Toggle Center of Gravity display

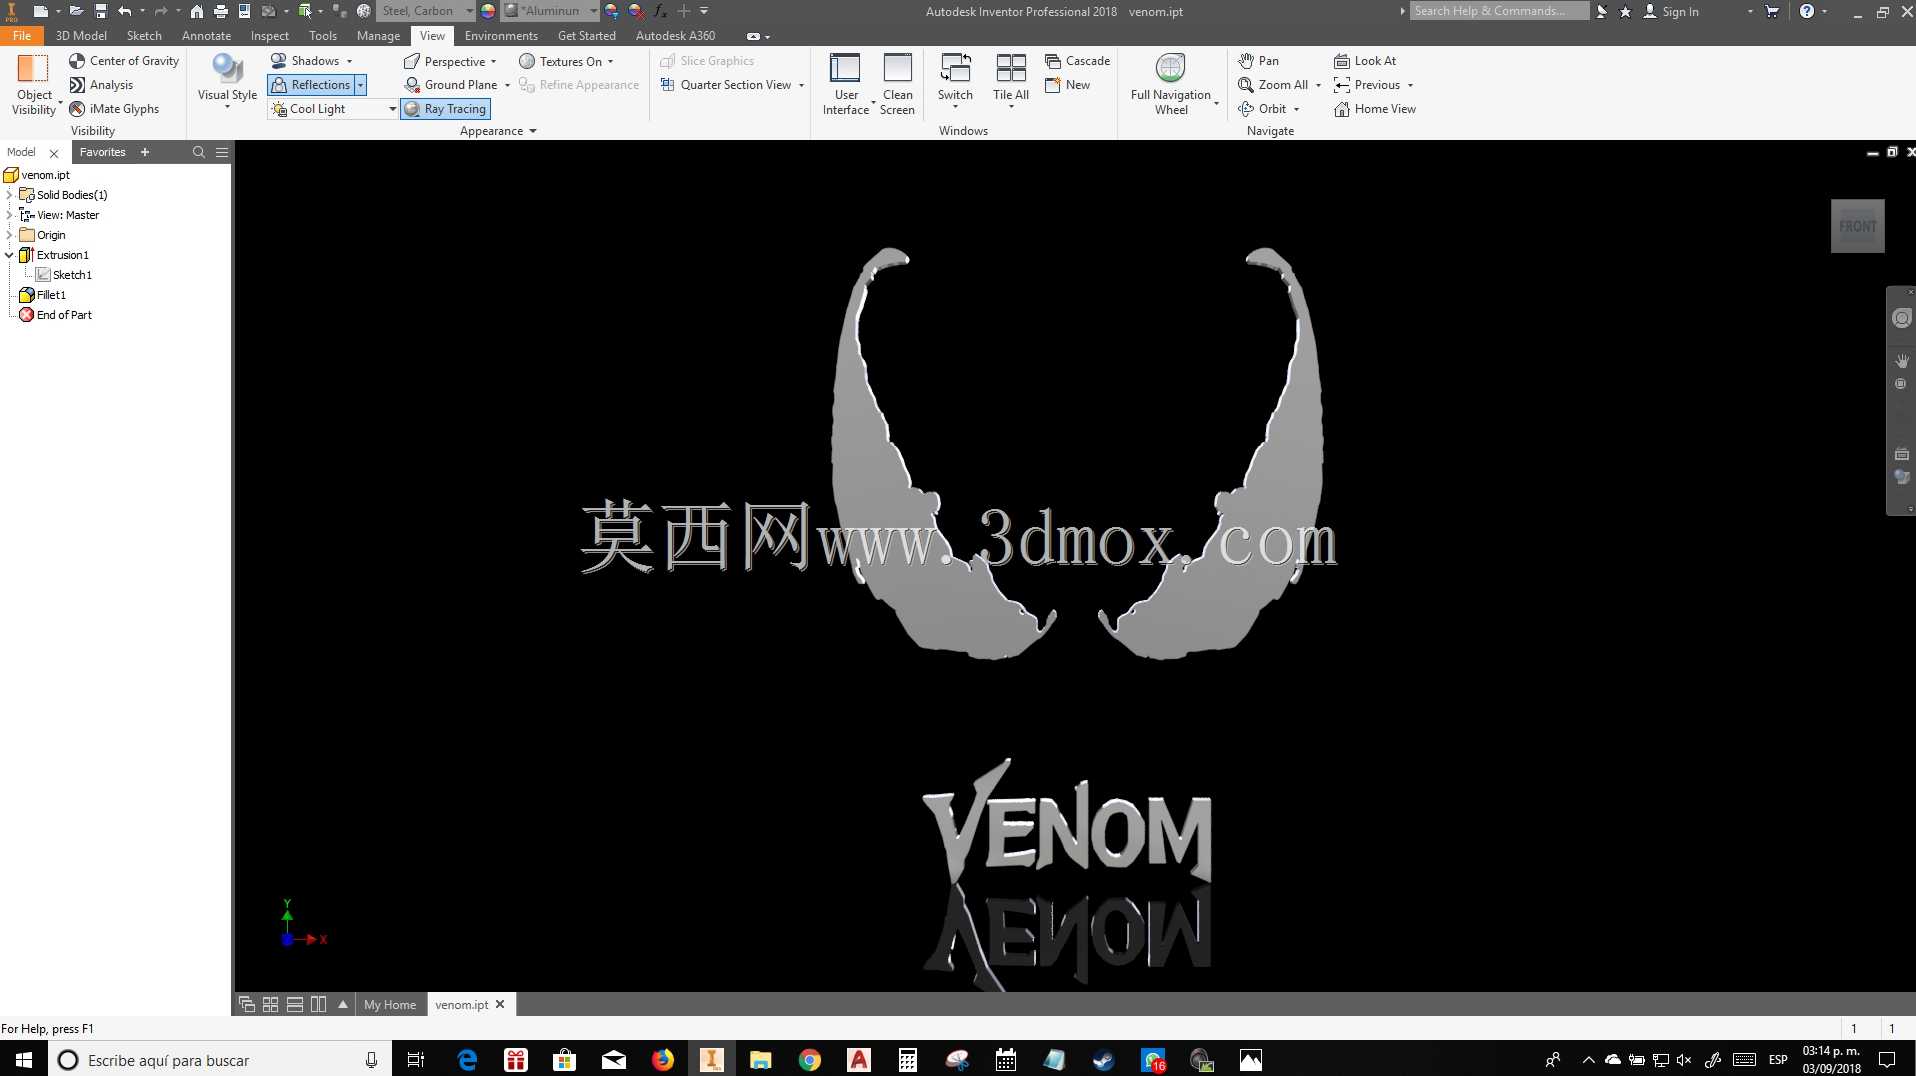pos(124,61)
